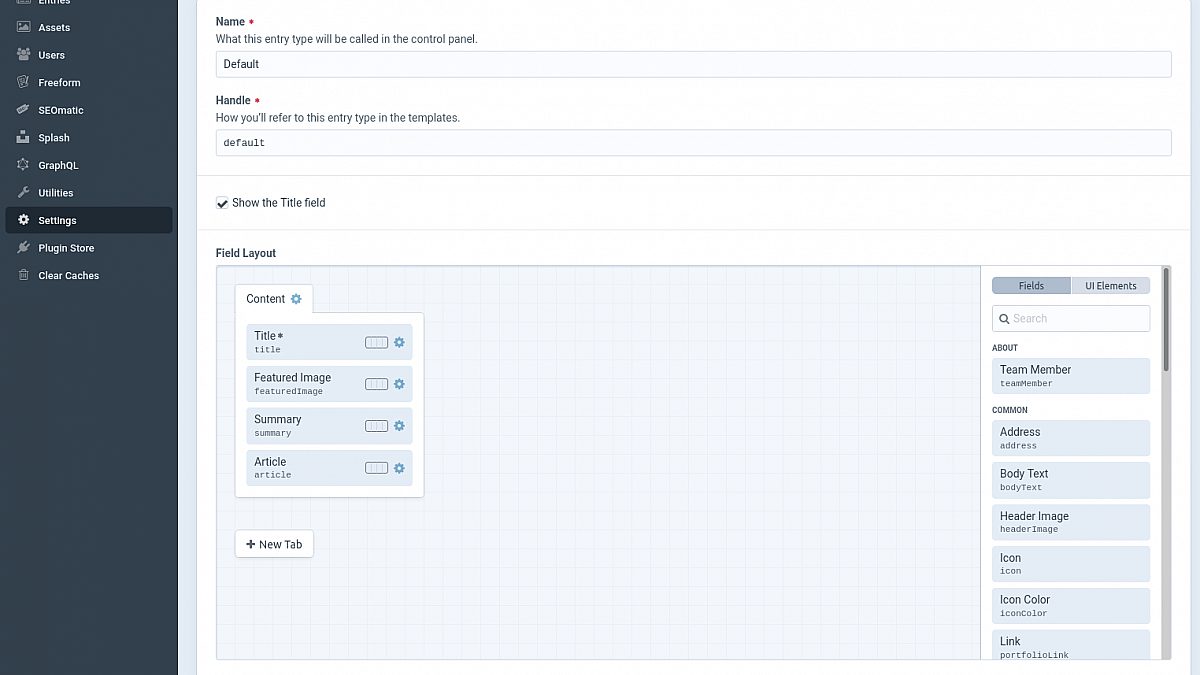Add a New Tab to layout

[274, 544]
